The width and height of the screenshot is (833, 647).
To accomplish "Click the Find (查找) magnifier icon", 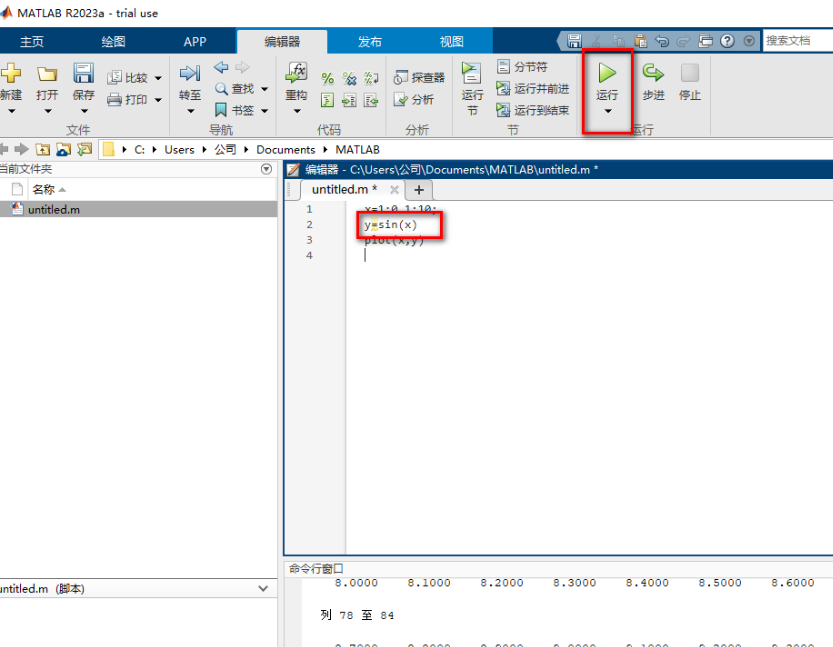I will pyautogui.click(x=222, y=89).
